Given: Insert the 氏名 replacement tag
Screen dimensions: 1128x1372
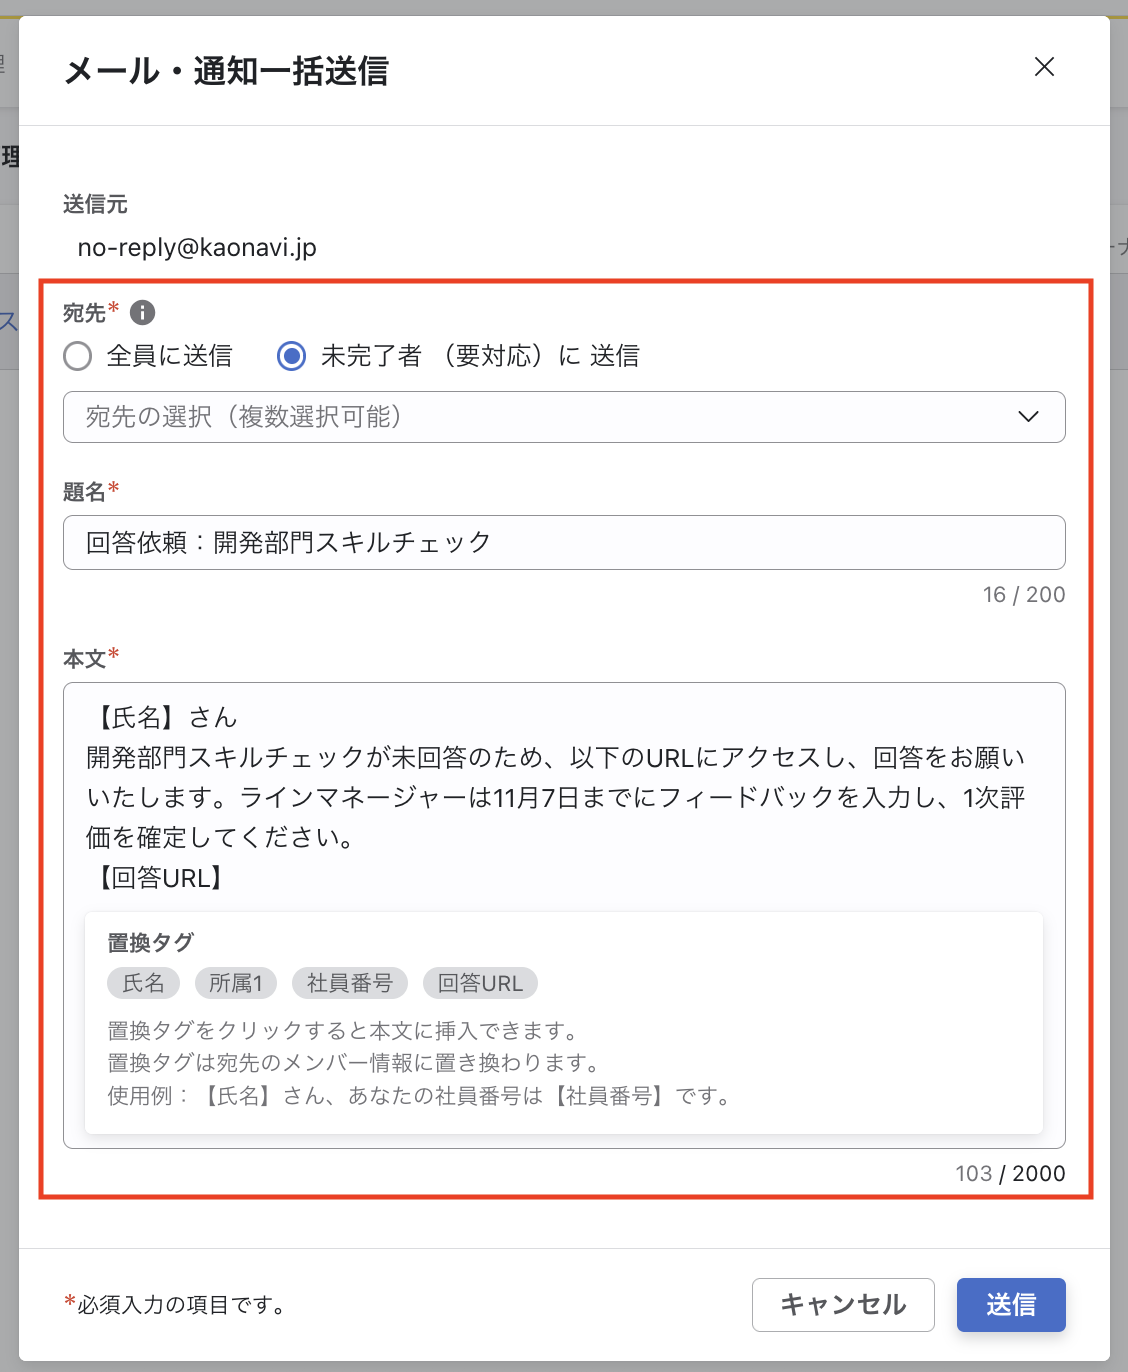Looking at the screenshot, I should 143,983.
